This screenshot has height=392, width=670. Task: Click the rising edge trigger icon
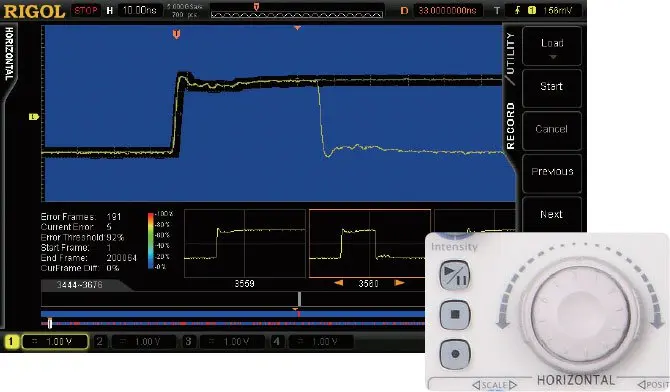(x=517, y=10)
